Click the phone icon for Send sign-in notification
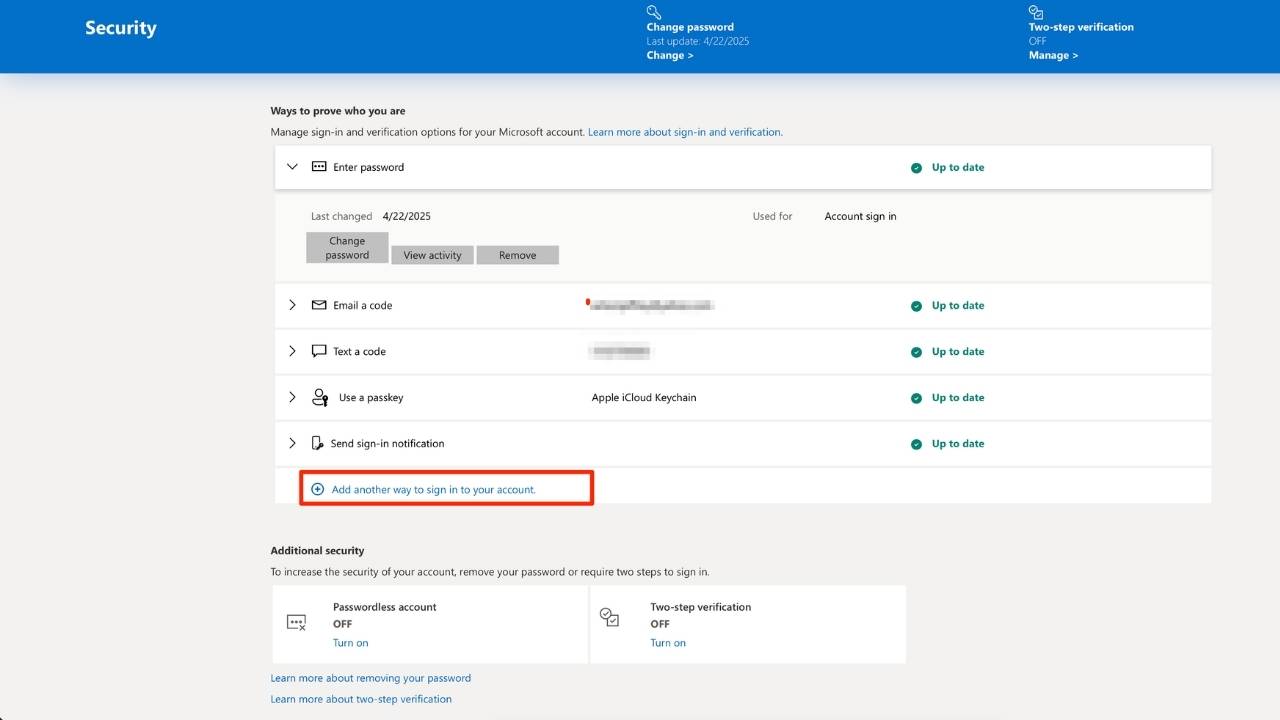Viewport: 1280px width, 720px height. 317,443
